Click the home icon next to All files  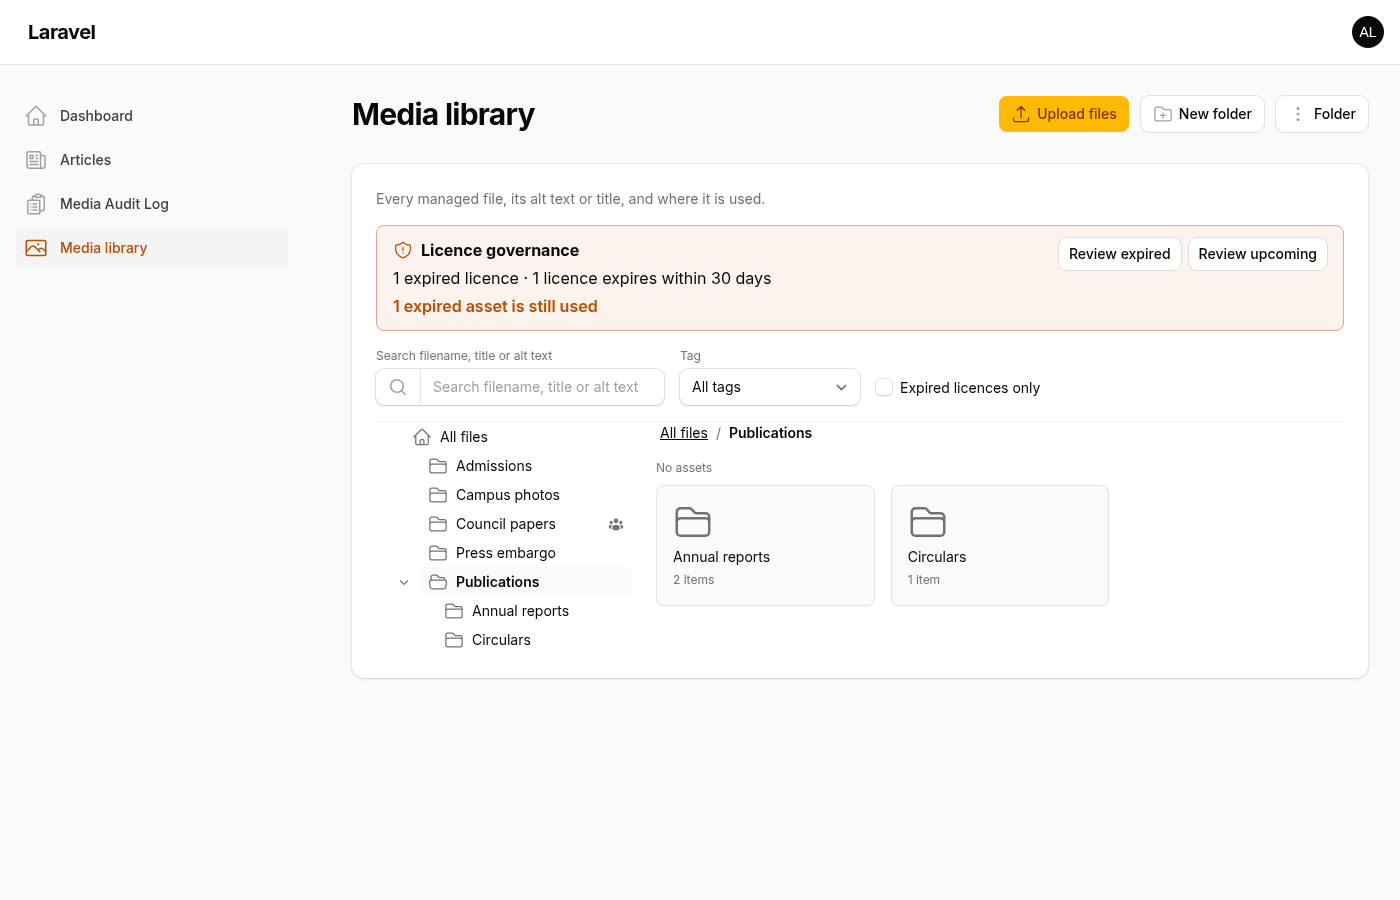point(422,437)
